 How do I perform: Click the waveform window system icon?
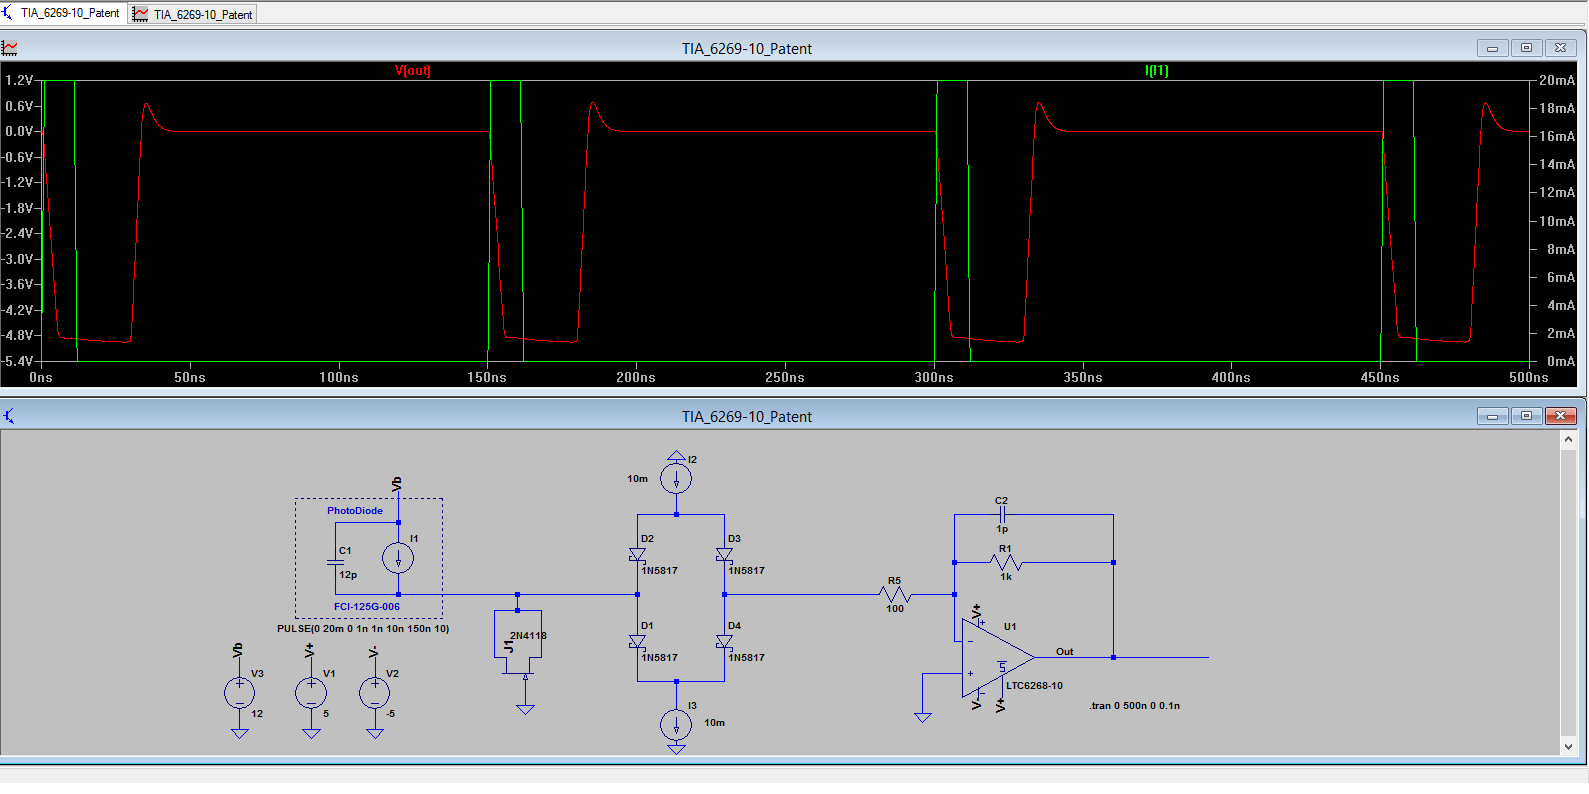click(x=10, y=48)
